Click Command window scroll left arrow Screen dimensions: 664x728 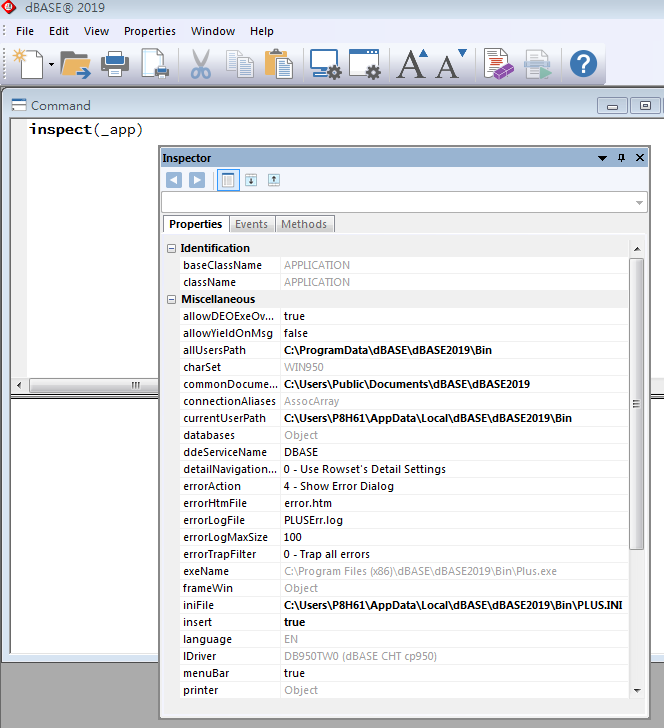pyautogui.click(x=19, y=385)
